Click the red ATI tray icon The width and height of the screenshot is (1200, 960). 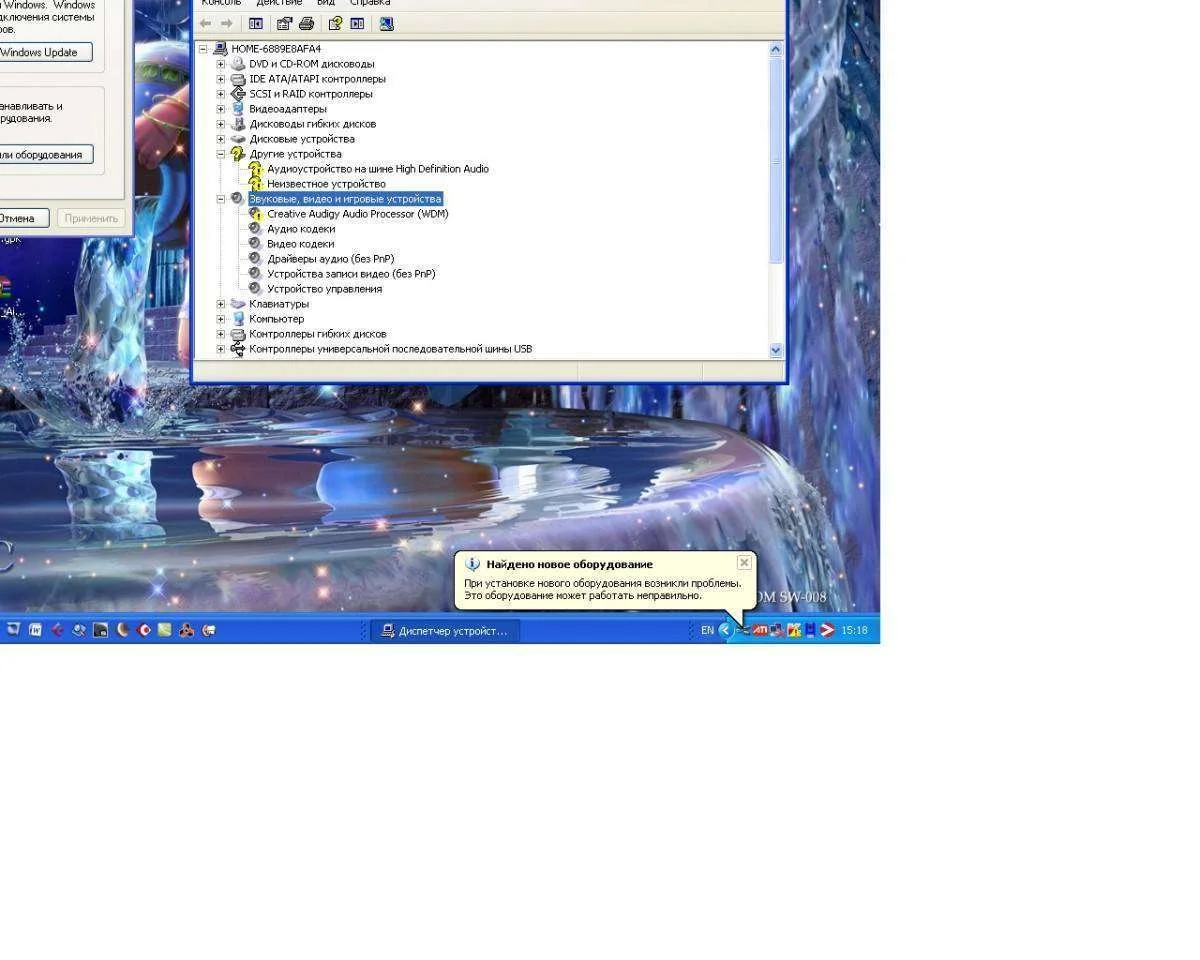click(x=760, y=630)
